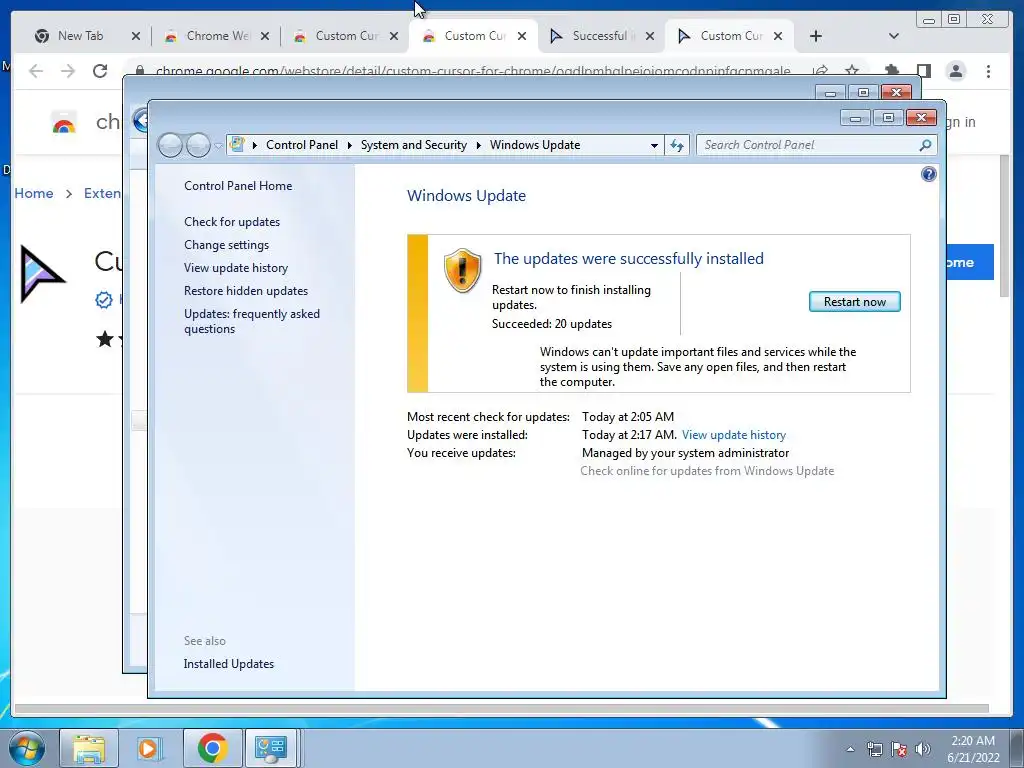The width and height of the screenshot is (1024, 768).
Task: Click Google Chrome taskbar icon
Action: [212, 748]
